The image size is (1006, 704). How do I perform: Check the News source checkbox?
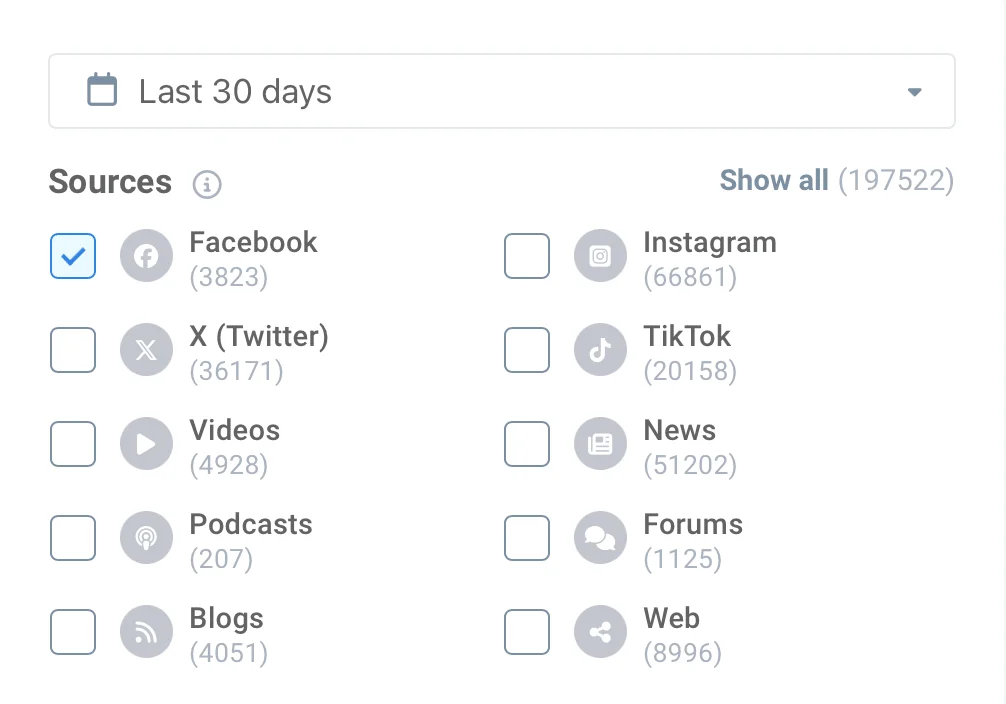[527, 444]
